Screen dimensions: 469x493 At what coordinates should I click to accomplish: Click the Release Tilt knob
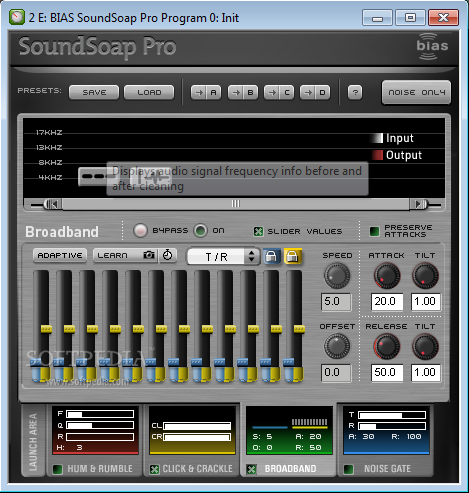coord(425,346)
